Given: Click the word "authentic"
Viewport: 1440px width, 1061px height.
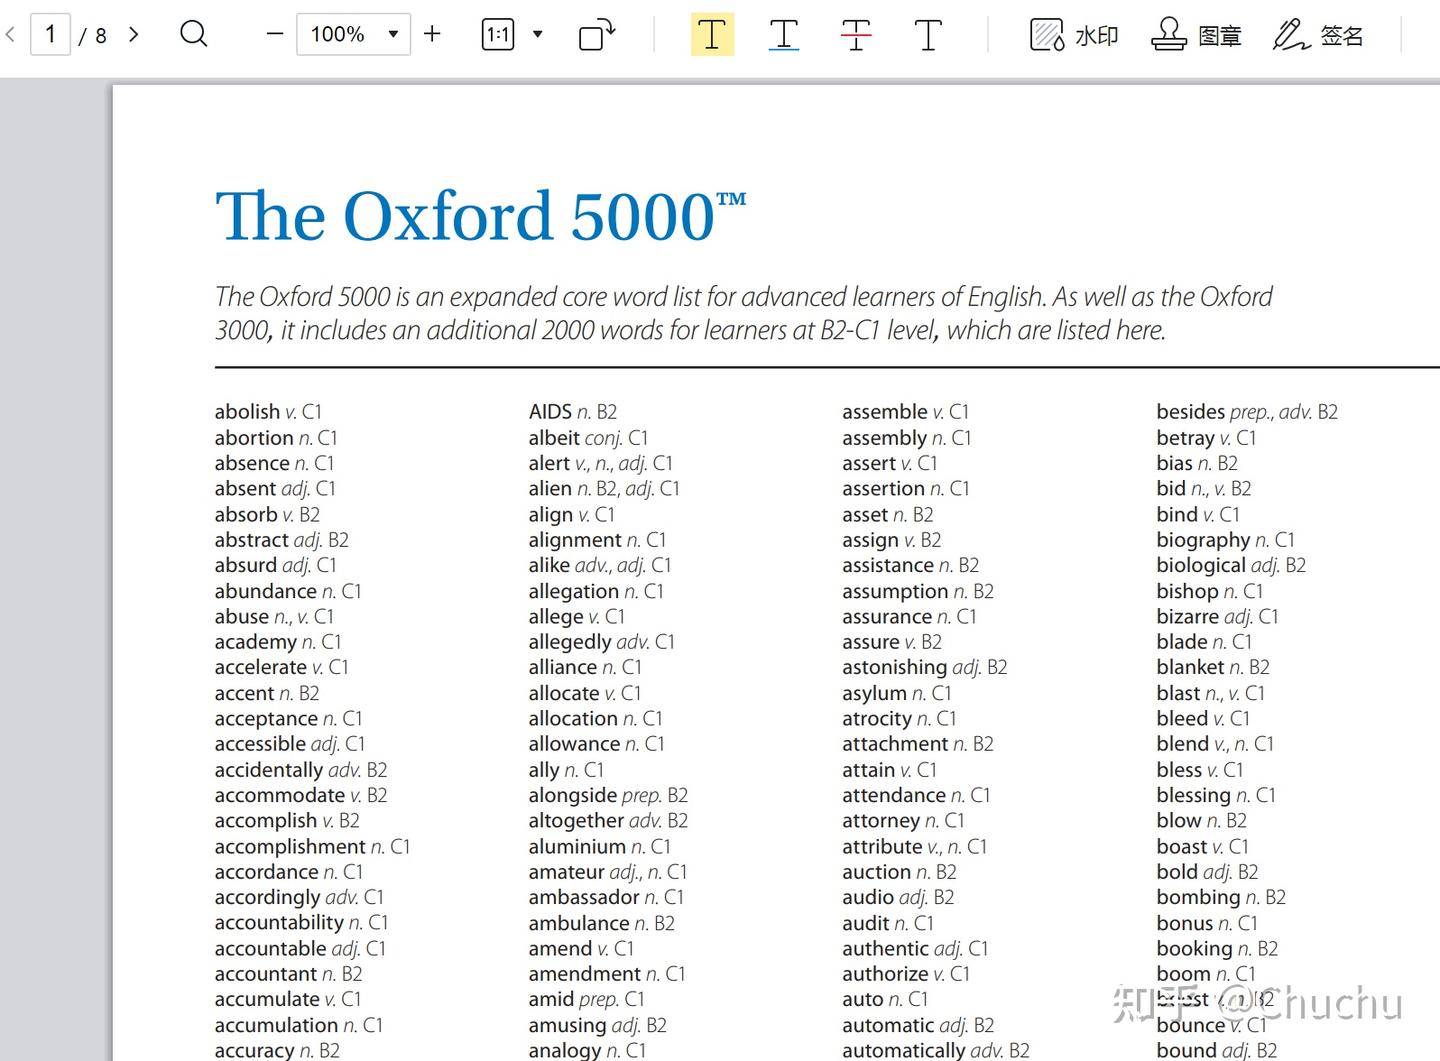Looking at the screenshot, I should click(885, 949).
